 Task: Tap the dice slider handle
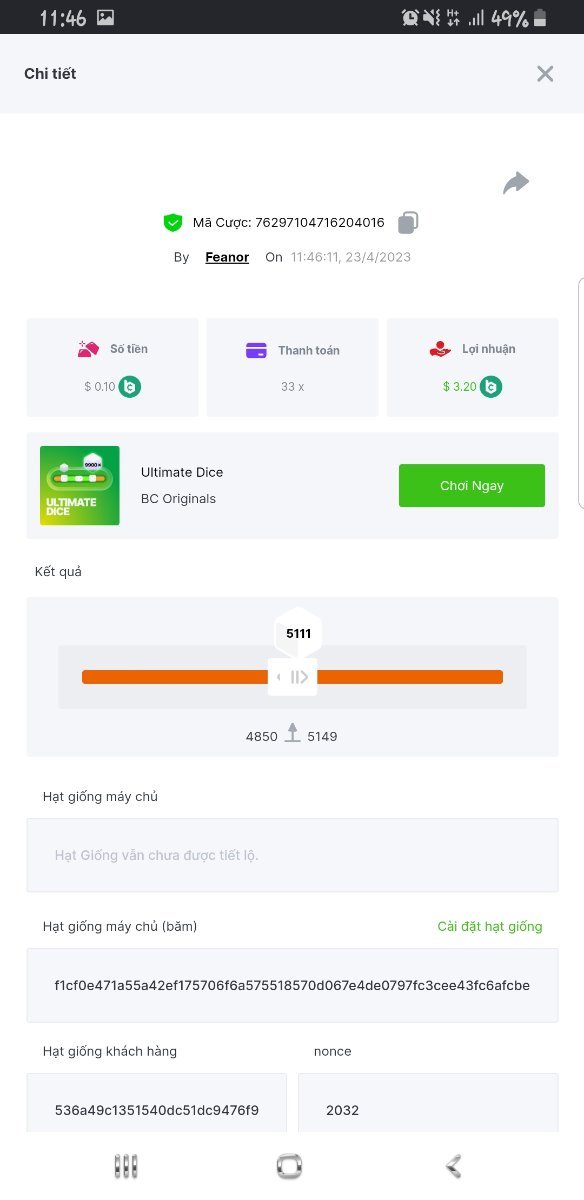[293, 677]
